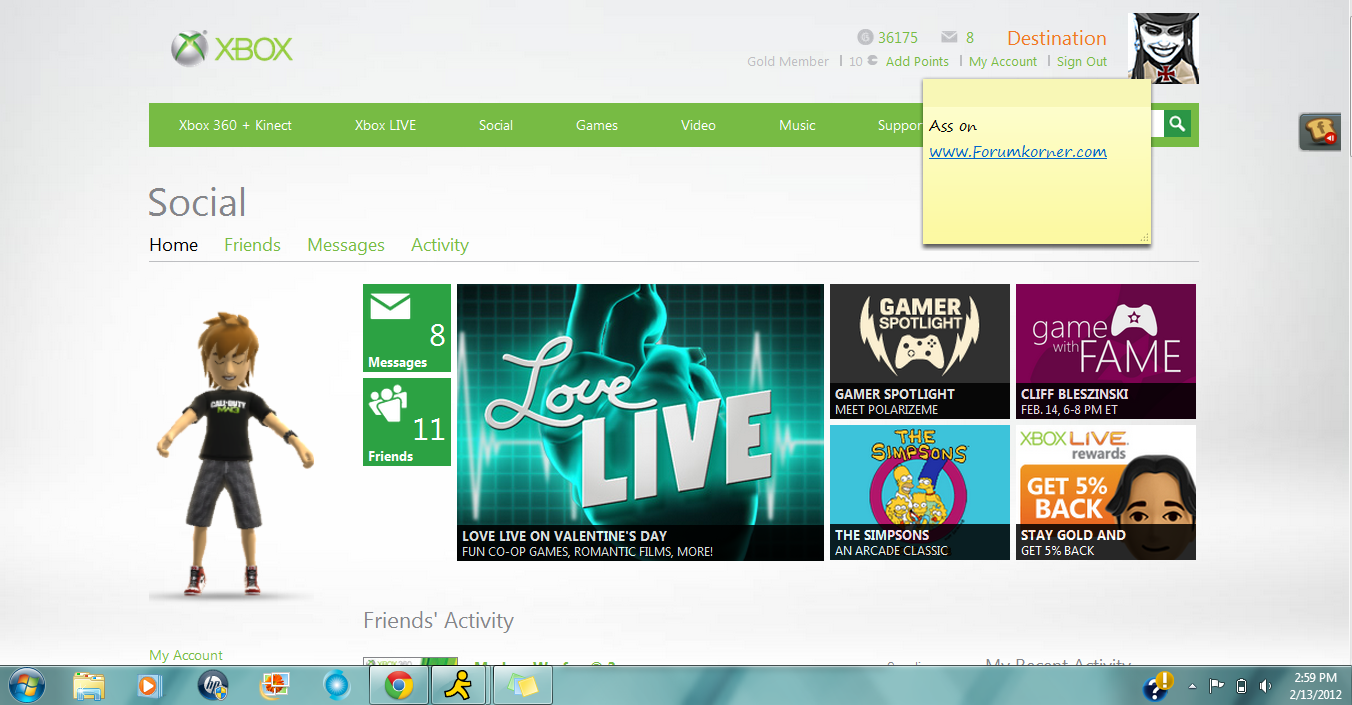Viewport: 1352px width, 705px height.
Task: Open the Xbox 360 + Kinect menu
Action: point(235,125)
